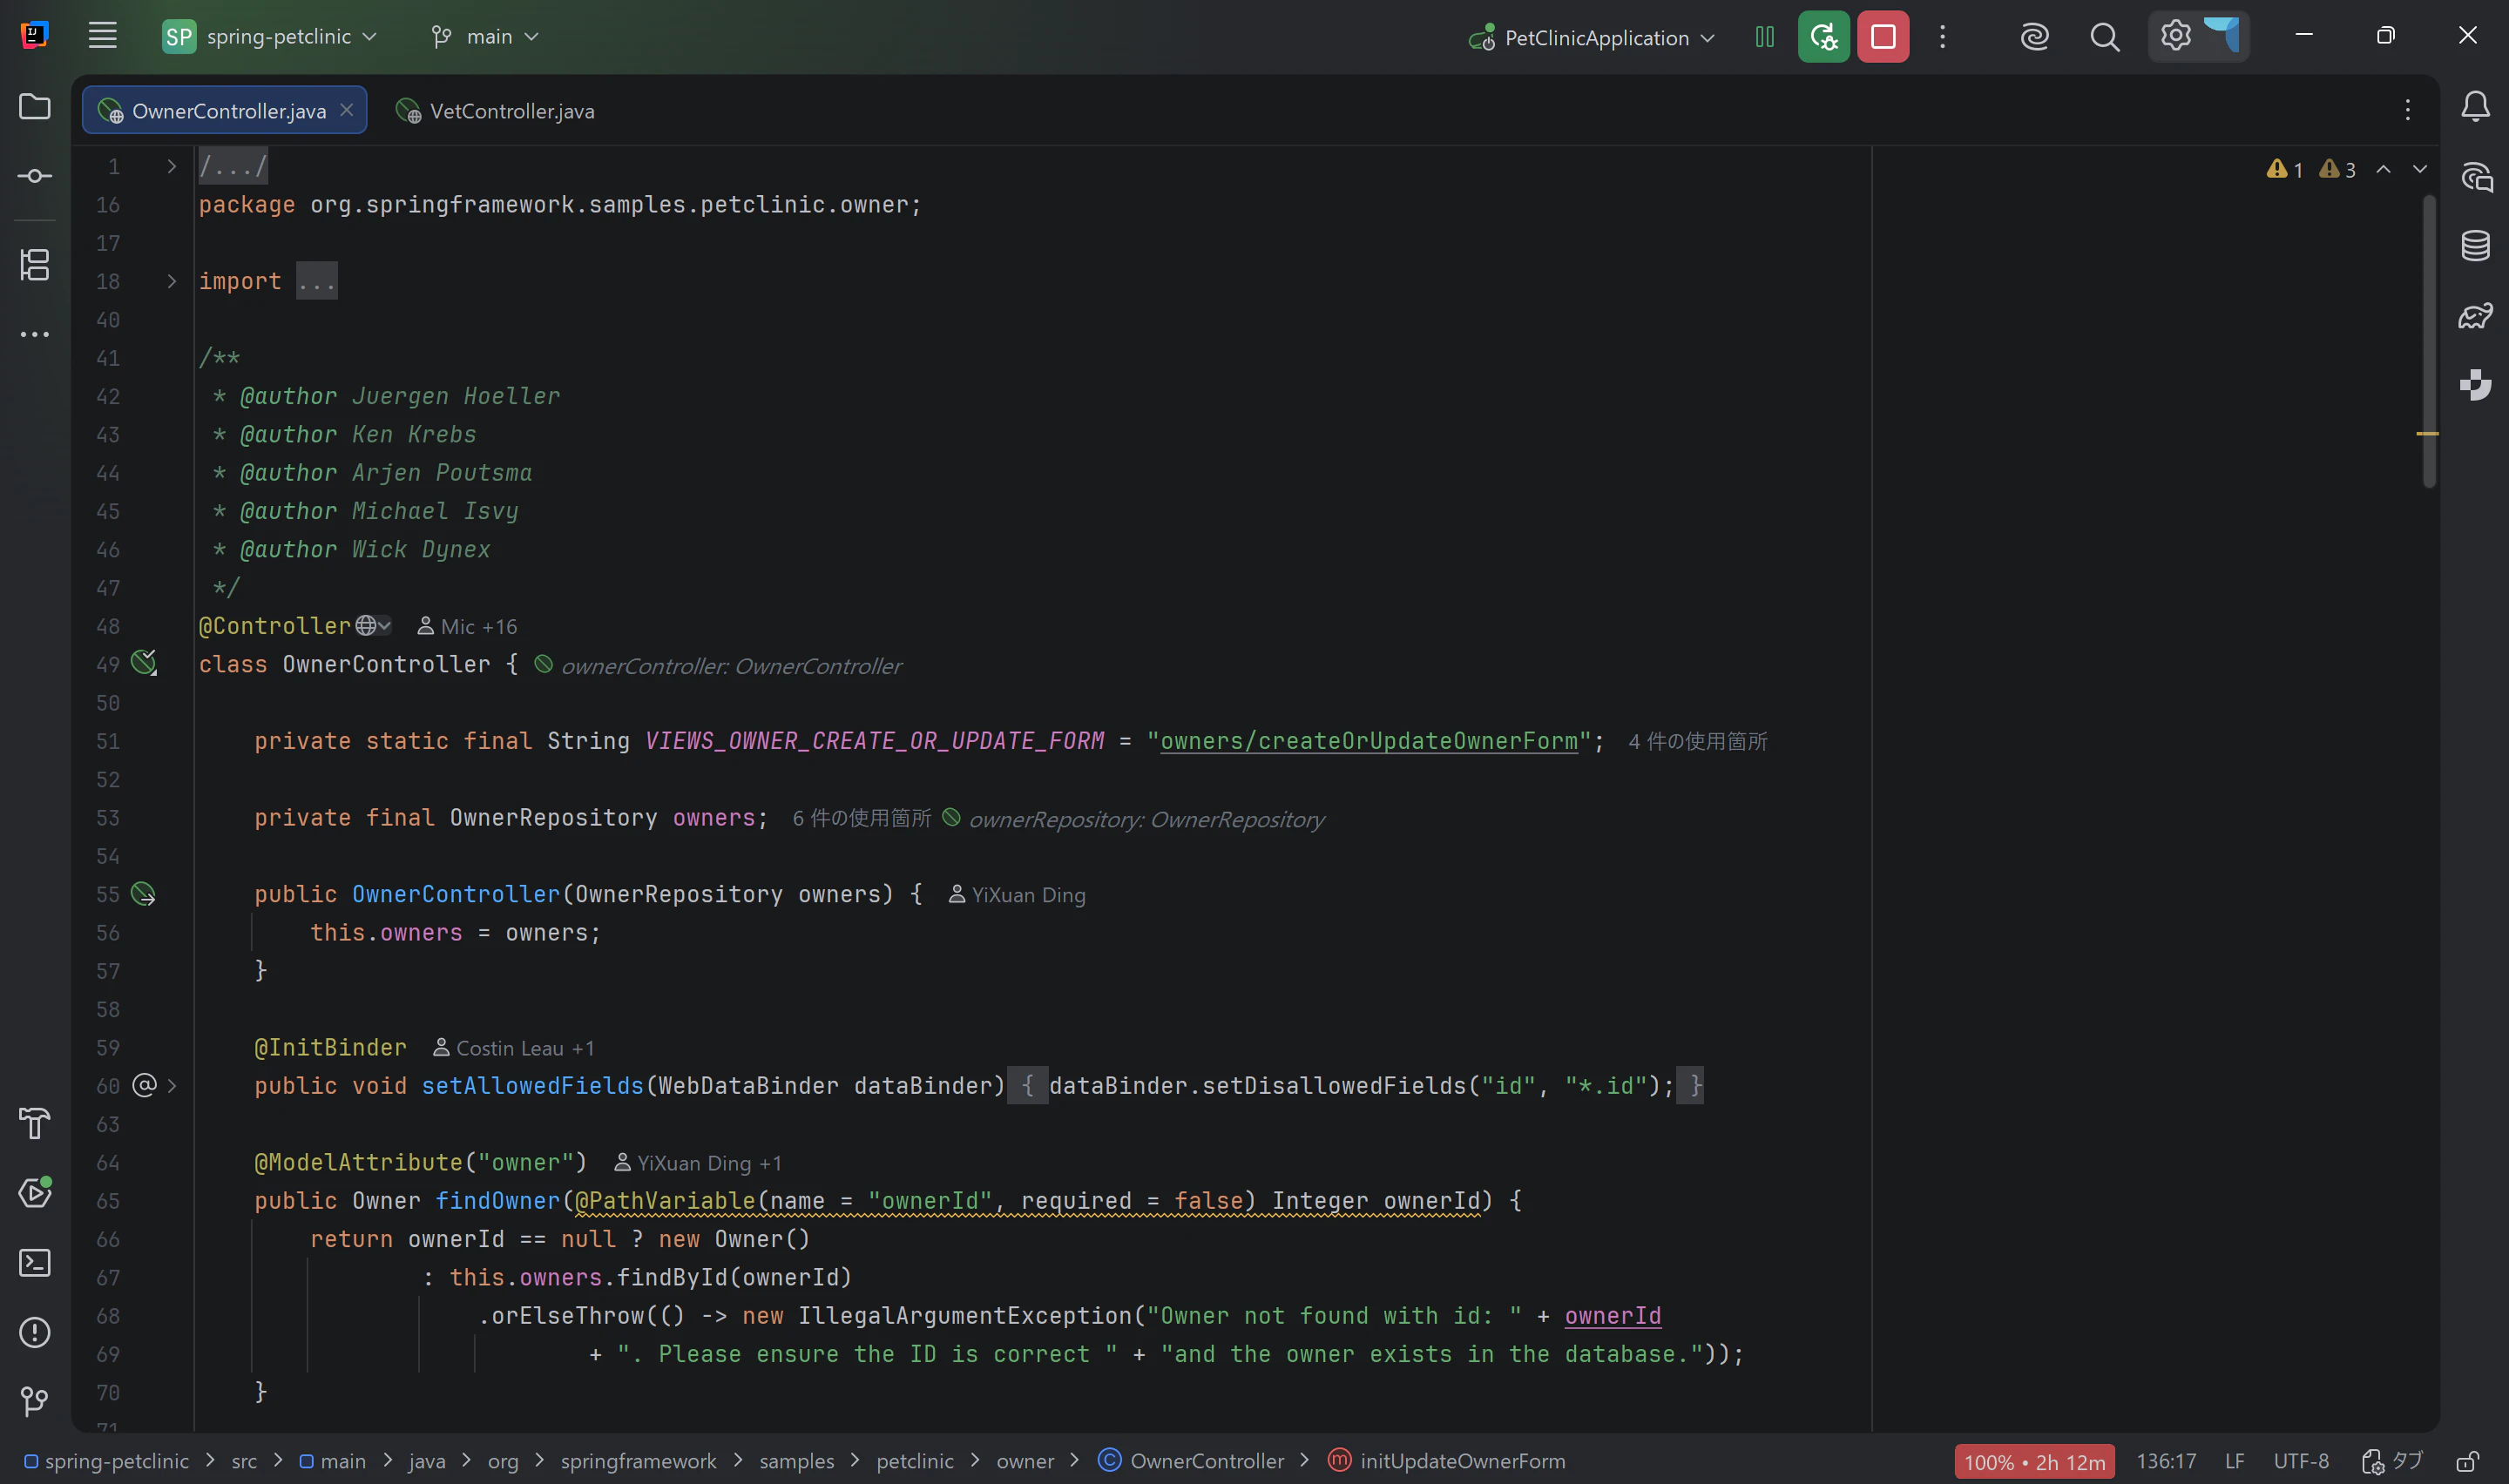The height and width of the screenshot is (1484, 2509).
Task: Open the Notifications bell
Action: (x=2475, y=106)
